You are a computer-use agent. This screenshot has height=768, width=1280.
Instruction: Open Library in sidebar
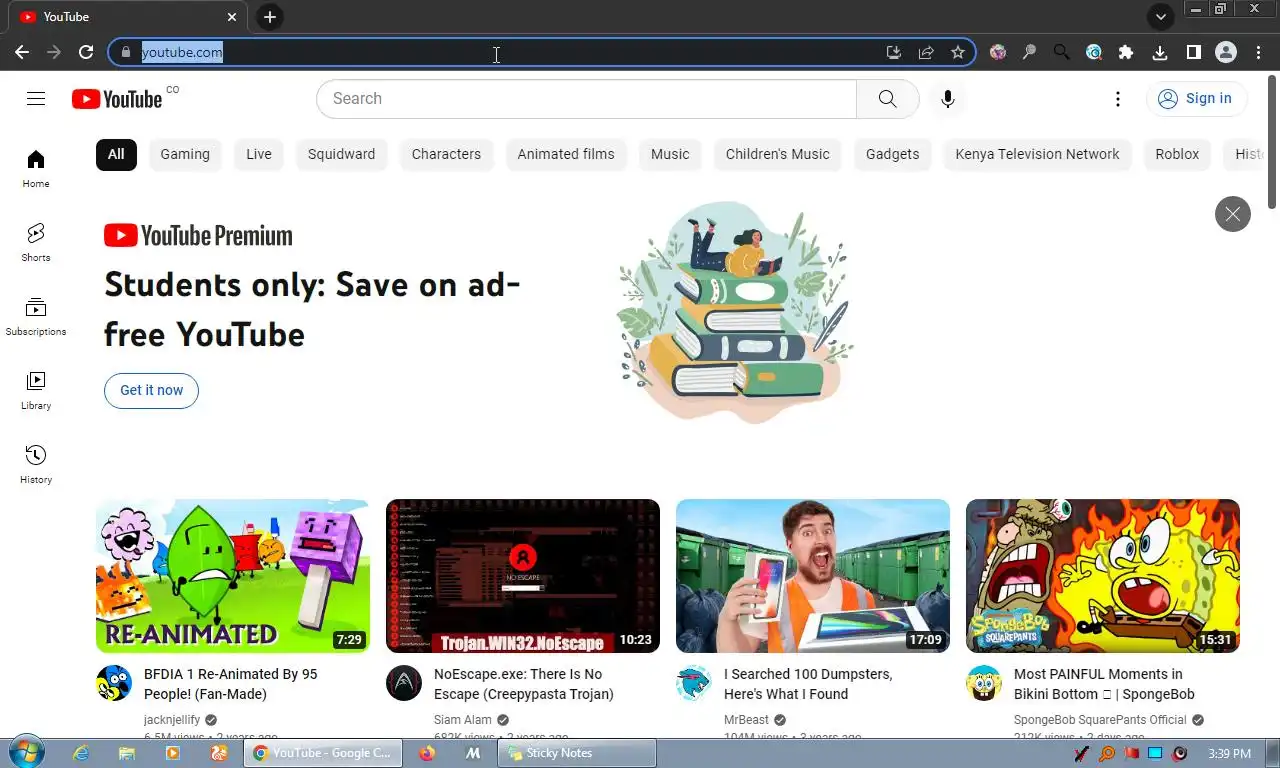pos(36,390)
